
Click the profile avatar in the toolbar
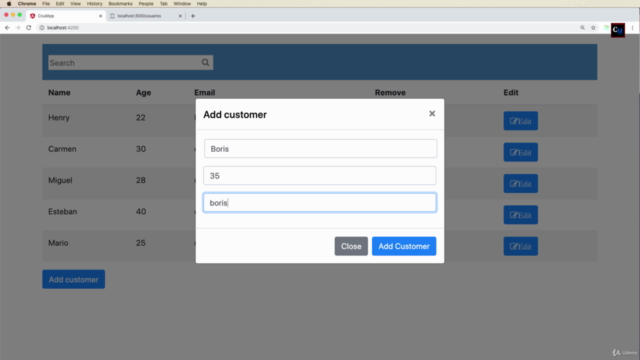(618, 30)
